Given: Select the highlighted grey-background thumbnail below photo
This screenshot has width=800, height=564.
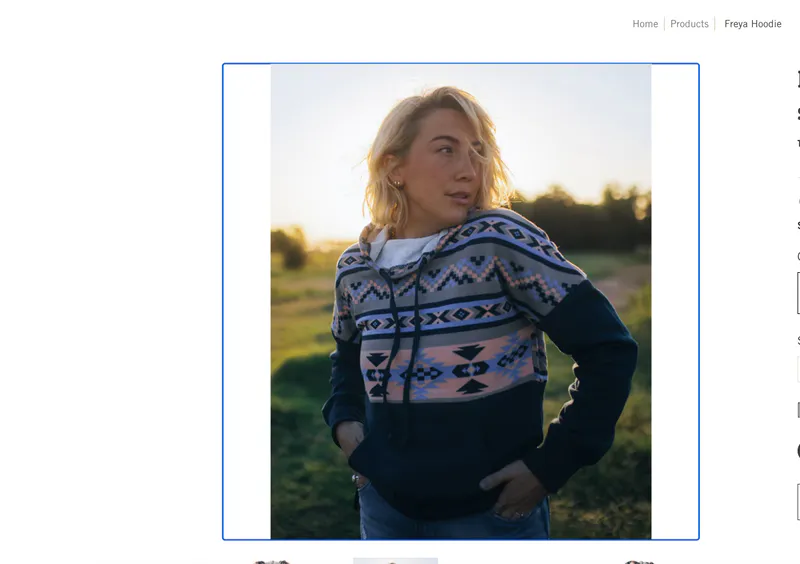Looking at the screenshot, I should point(395,561).
